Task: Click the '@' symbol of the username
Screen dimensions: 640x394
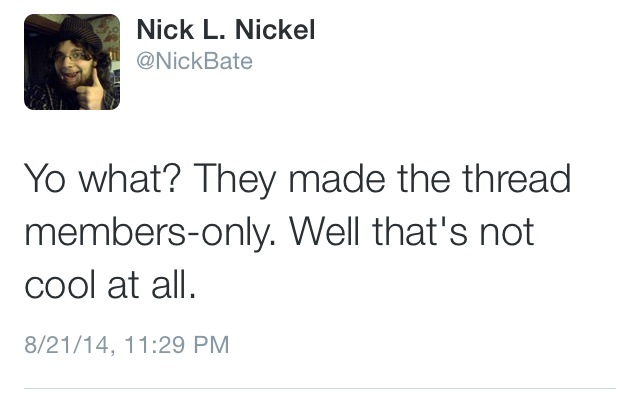Action: click(x=145, y=62)
